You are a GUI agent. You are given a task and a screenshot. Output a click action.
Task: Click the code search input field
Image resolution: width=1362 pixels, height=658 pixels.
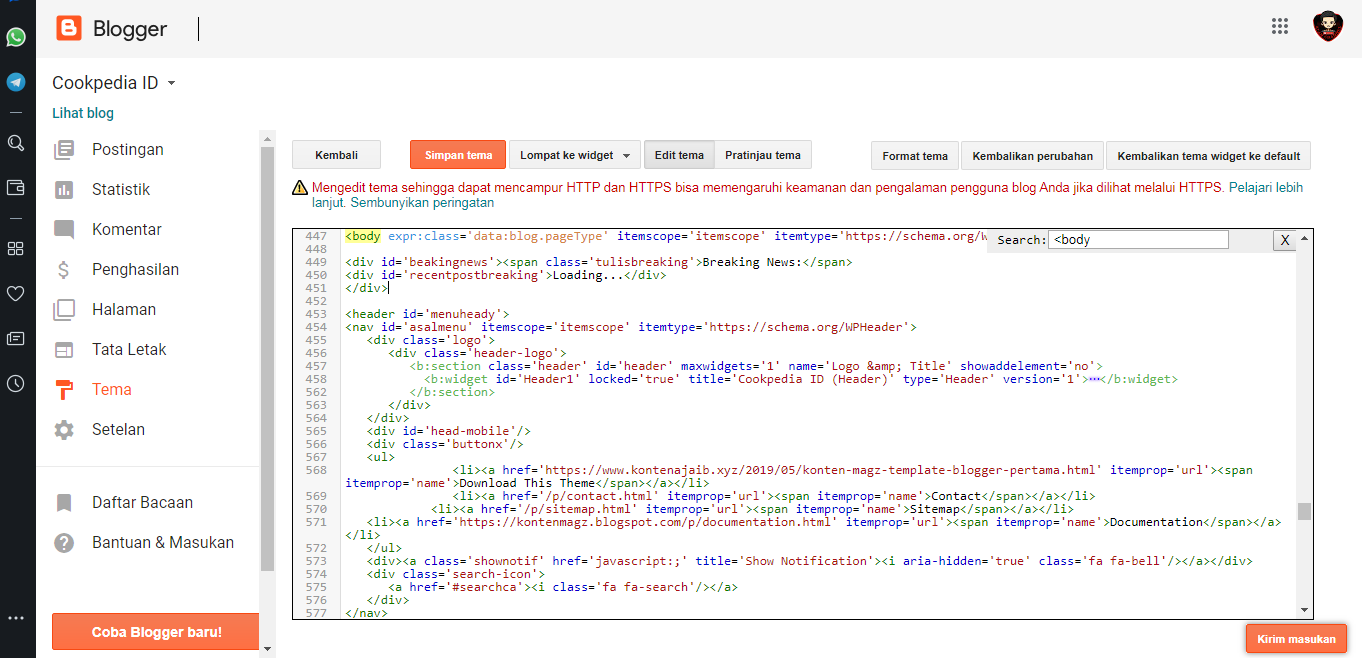click(1138, 240)
